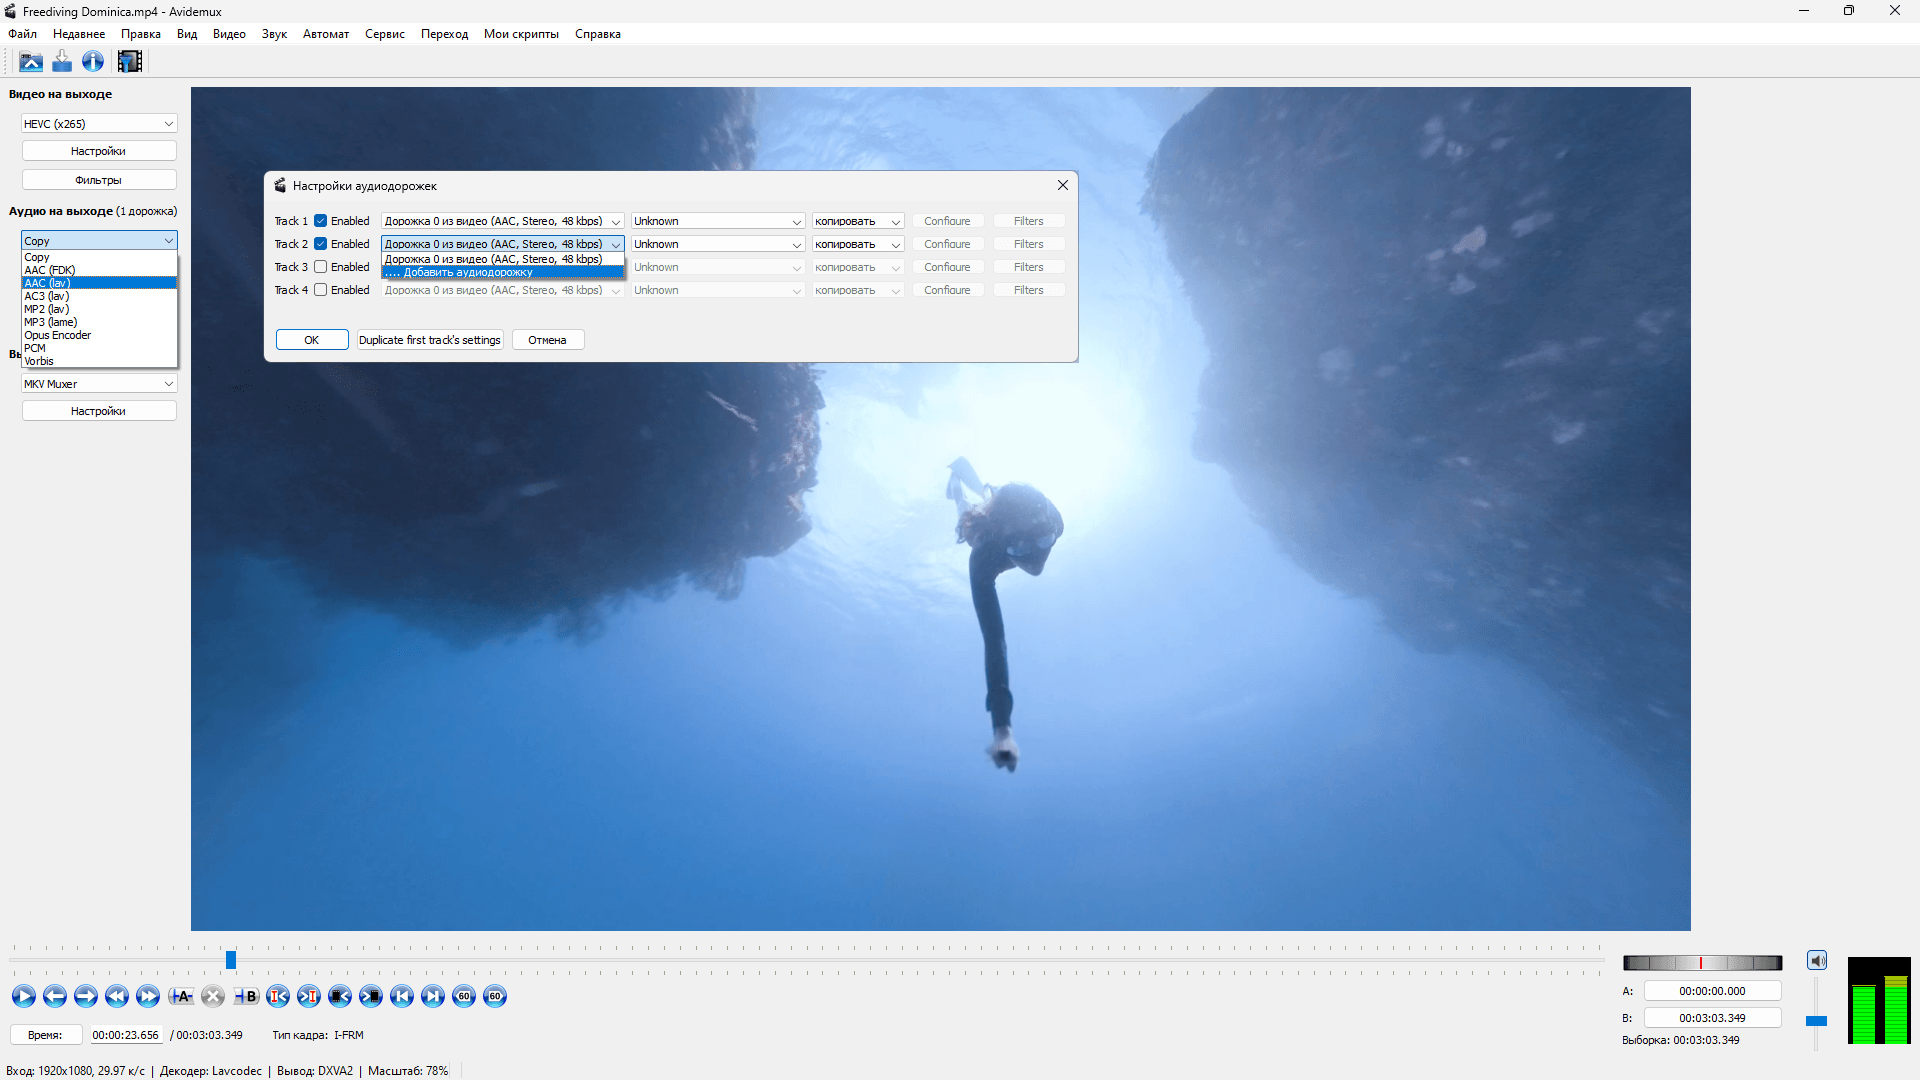Jump to the previous keyframe
Screen dimensions: 1920x1080
(x=117, y=996)
